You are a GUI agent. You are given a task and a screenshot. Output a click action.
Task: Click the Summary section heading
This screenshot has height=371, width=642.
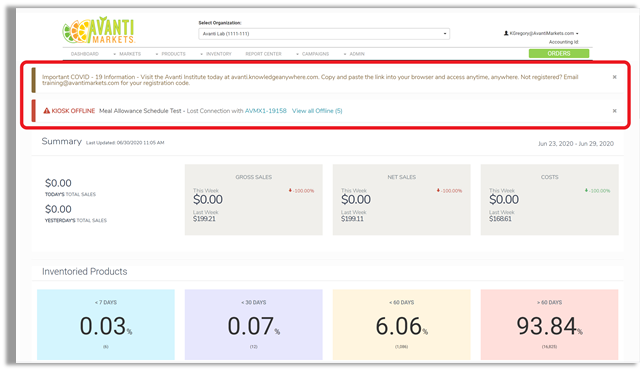tap(62, 142)
